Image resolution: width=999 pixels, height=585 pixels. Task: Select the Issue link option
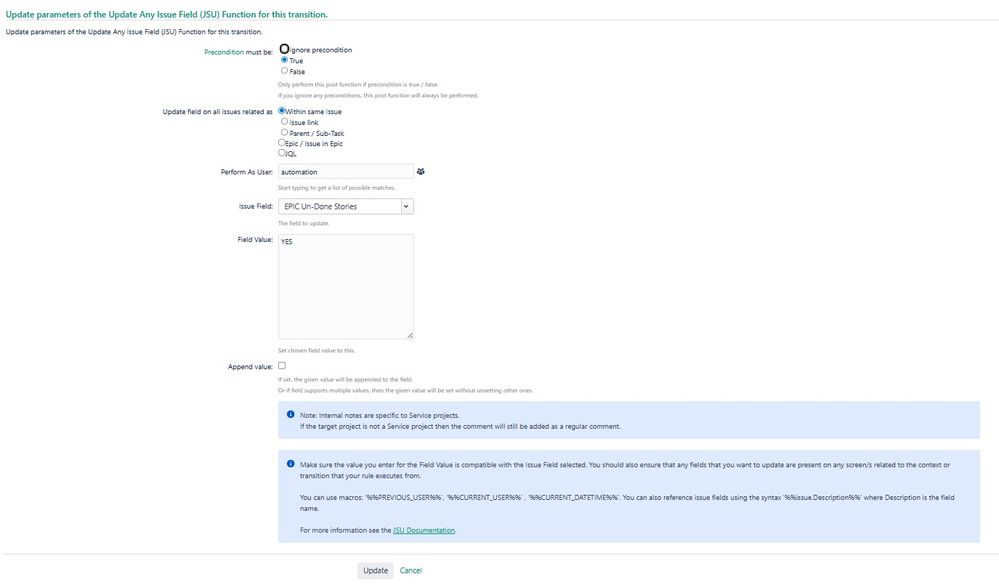[x=285, y=121]
